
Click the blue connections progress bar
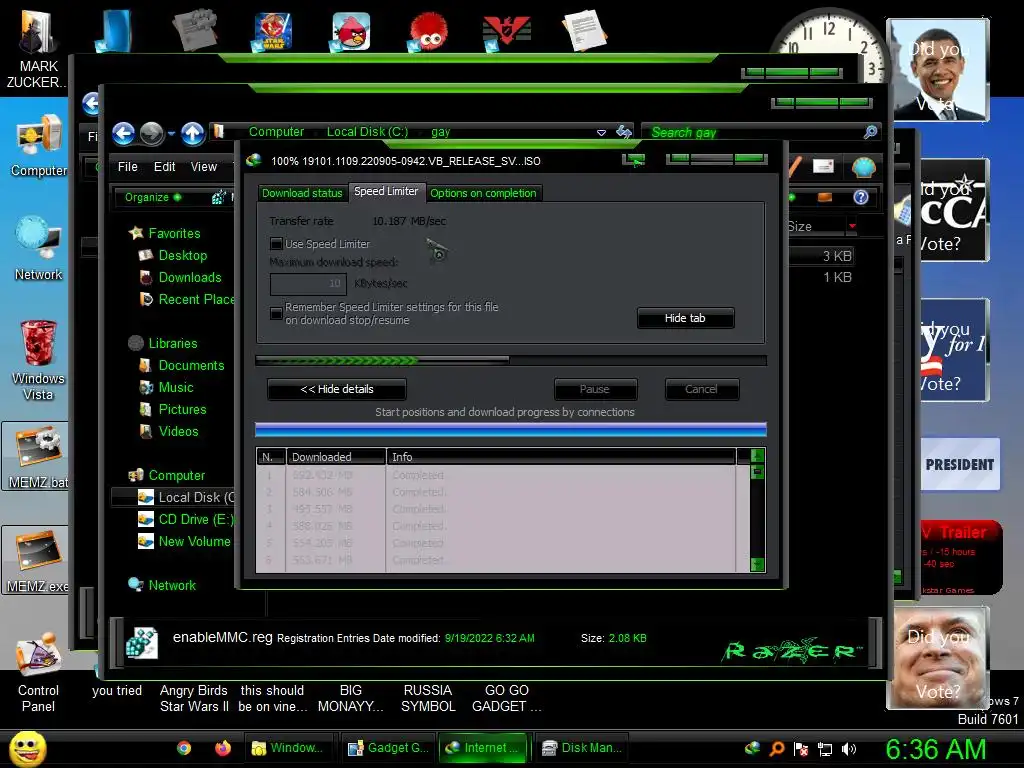[x=511, y=429]
